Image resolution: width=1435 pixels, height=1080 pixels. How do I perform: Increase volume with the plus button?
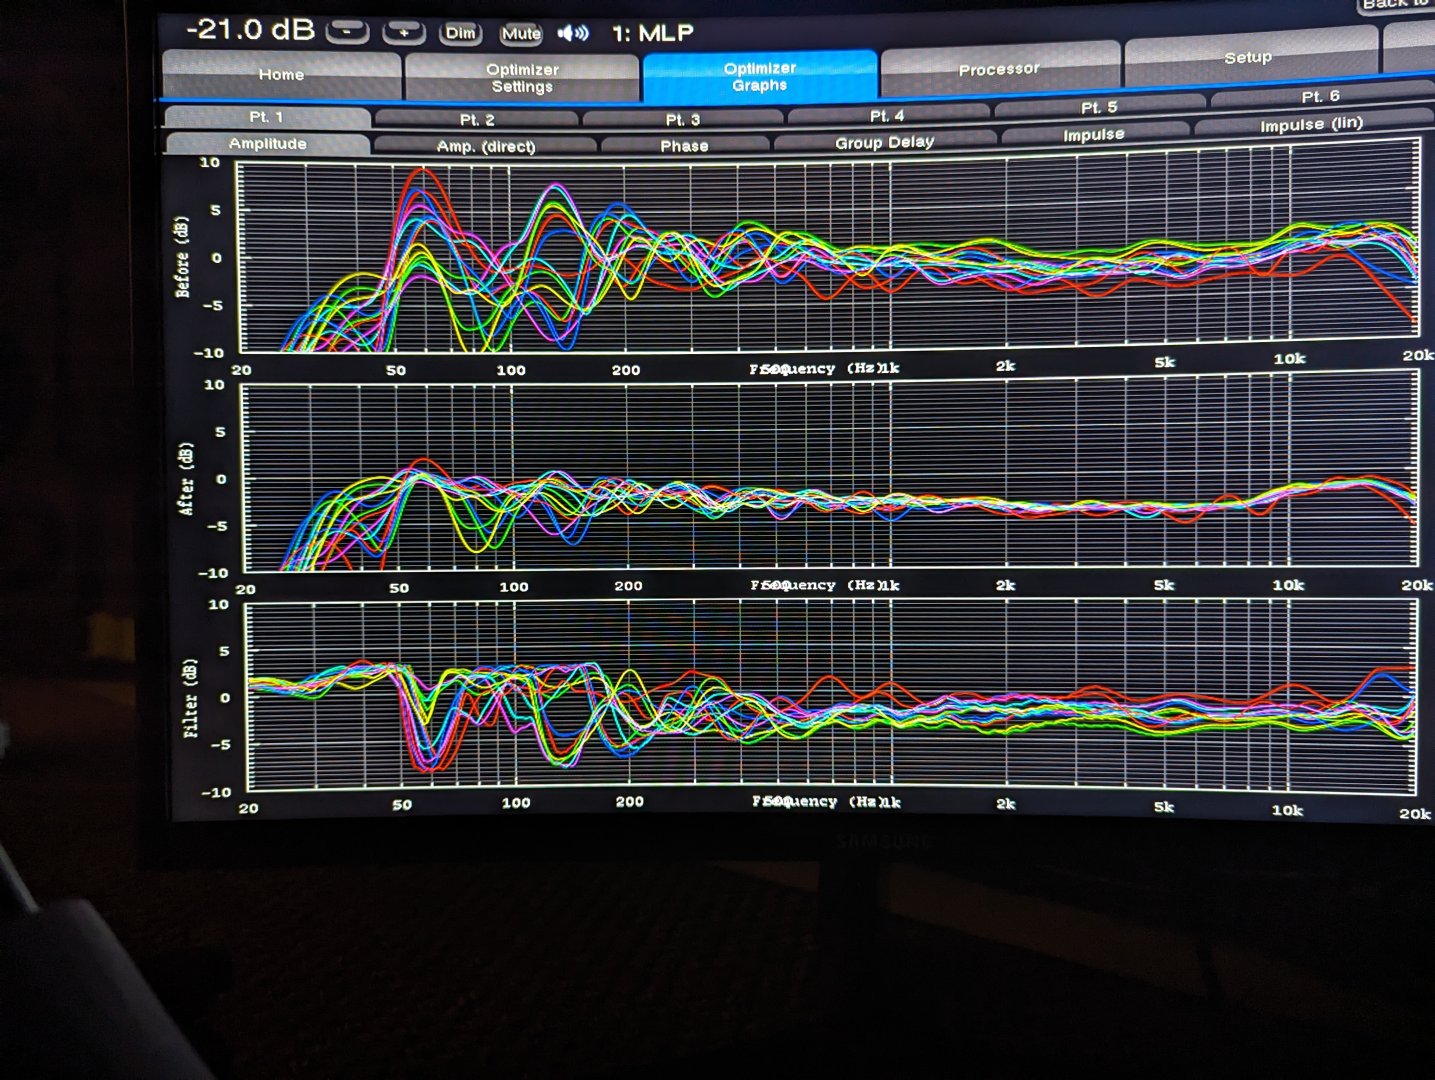click(x=404, y=32)
